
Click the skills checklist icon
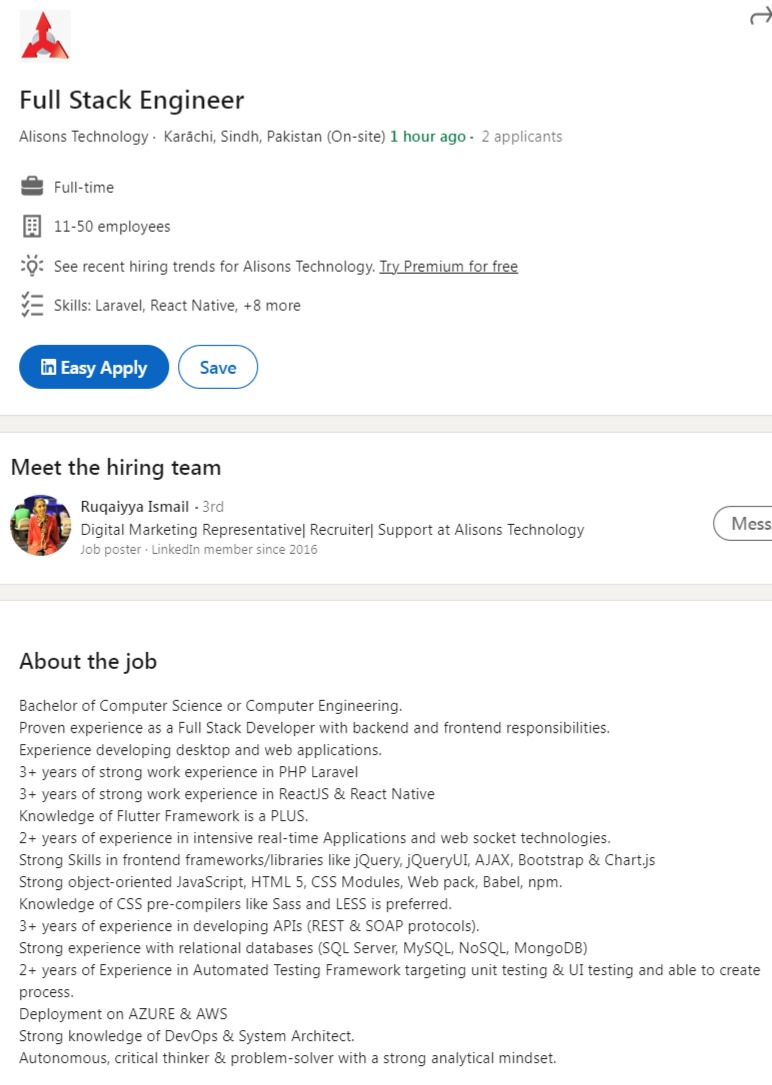32,305
